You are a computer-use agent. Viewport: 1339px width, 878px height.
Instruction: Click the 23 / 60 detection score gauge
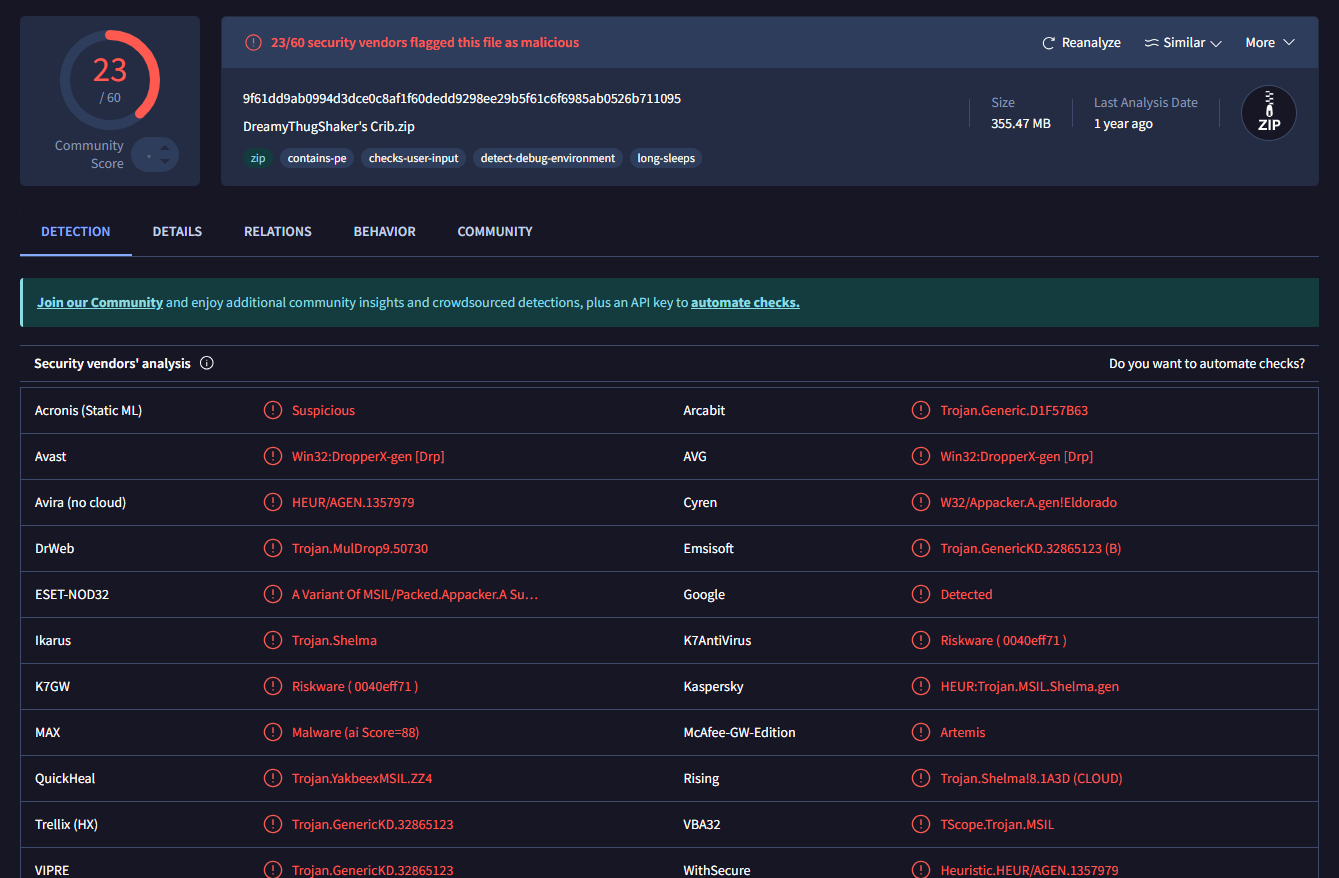(x=110, y=80)
